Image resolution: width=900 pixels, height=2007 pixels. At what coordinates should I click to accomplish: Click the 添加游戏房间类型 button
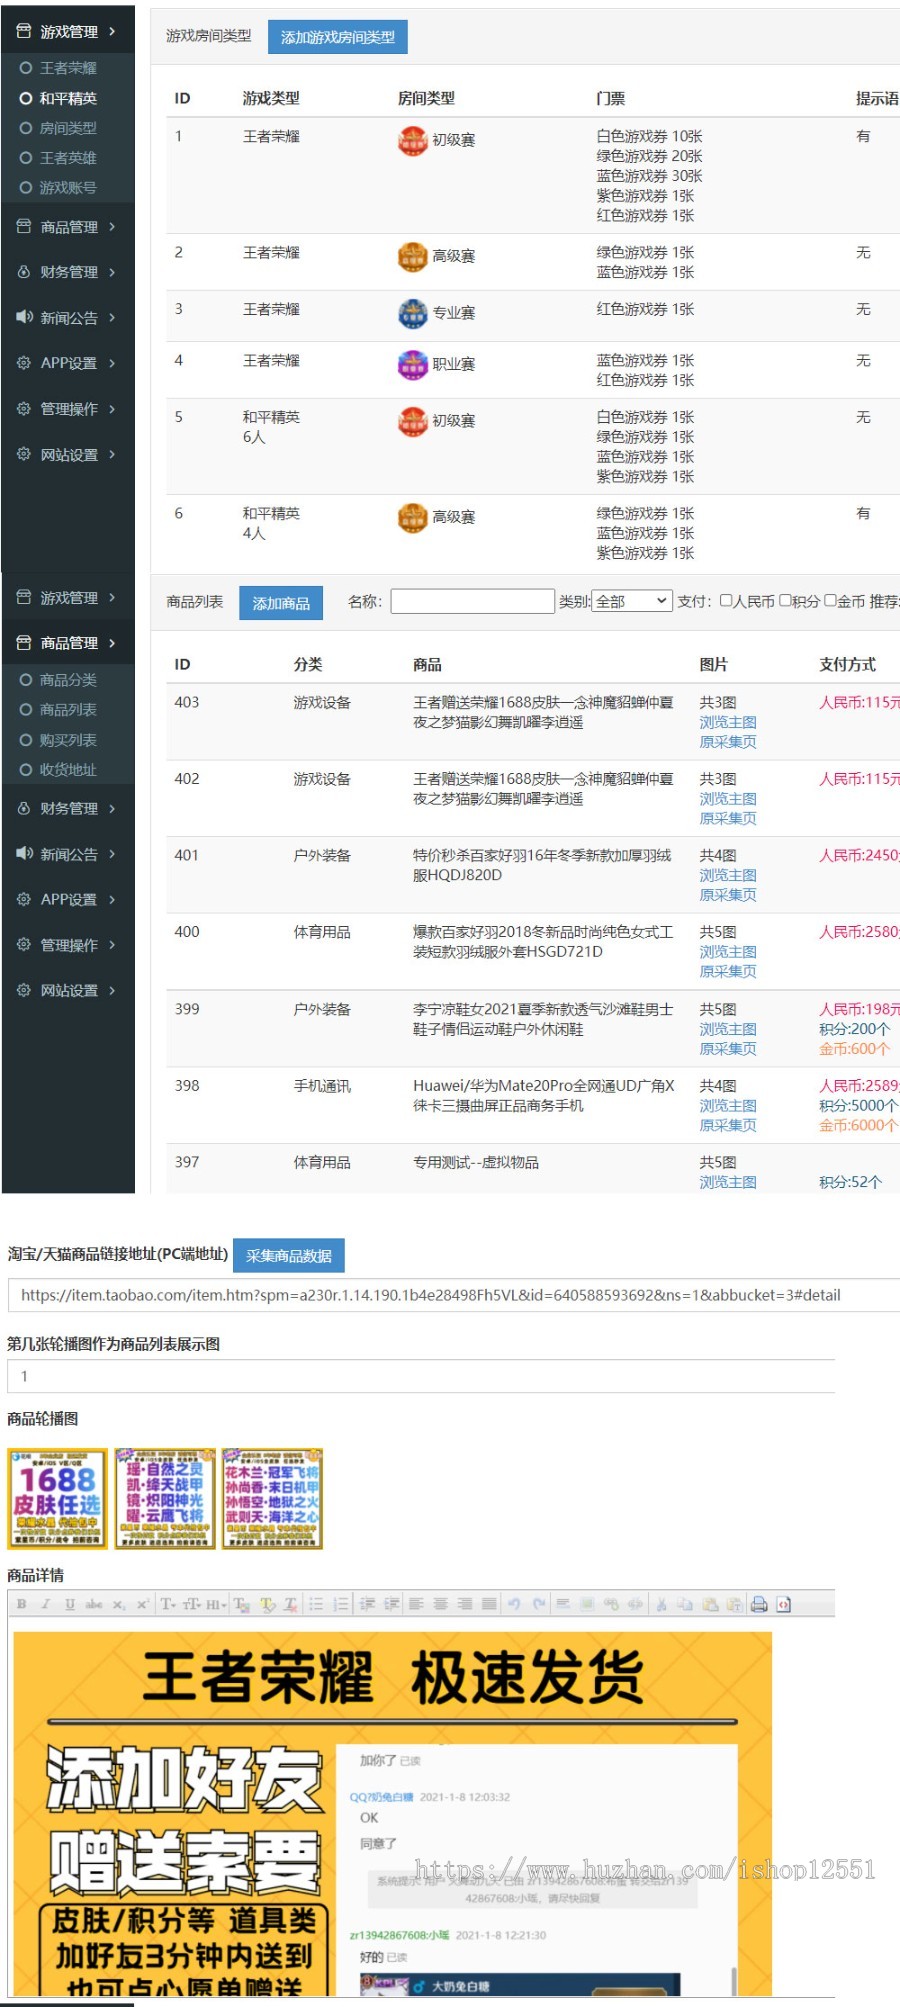(338, 37)
